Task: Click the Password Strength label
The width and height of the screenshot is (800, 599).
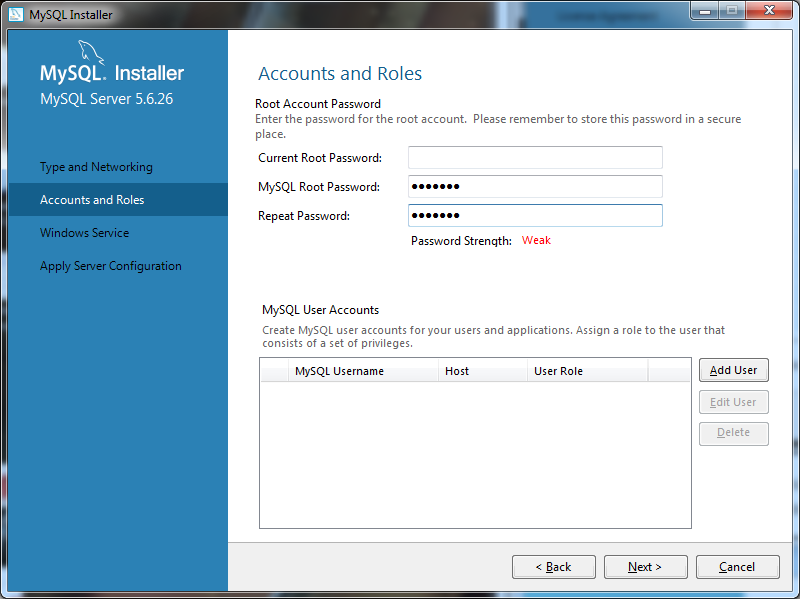Action: (461, 241)
